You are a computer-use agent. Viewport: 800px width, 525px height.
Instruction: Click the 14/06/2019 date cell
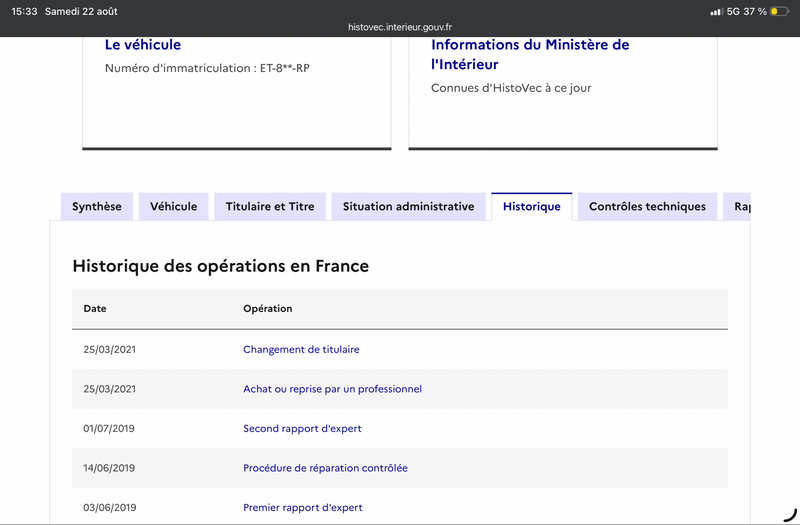[109, 468]
